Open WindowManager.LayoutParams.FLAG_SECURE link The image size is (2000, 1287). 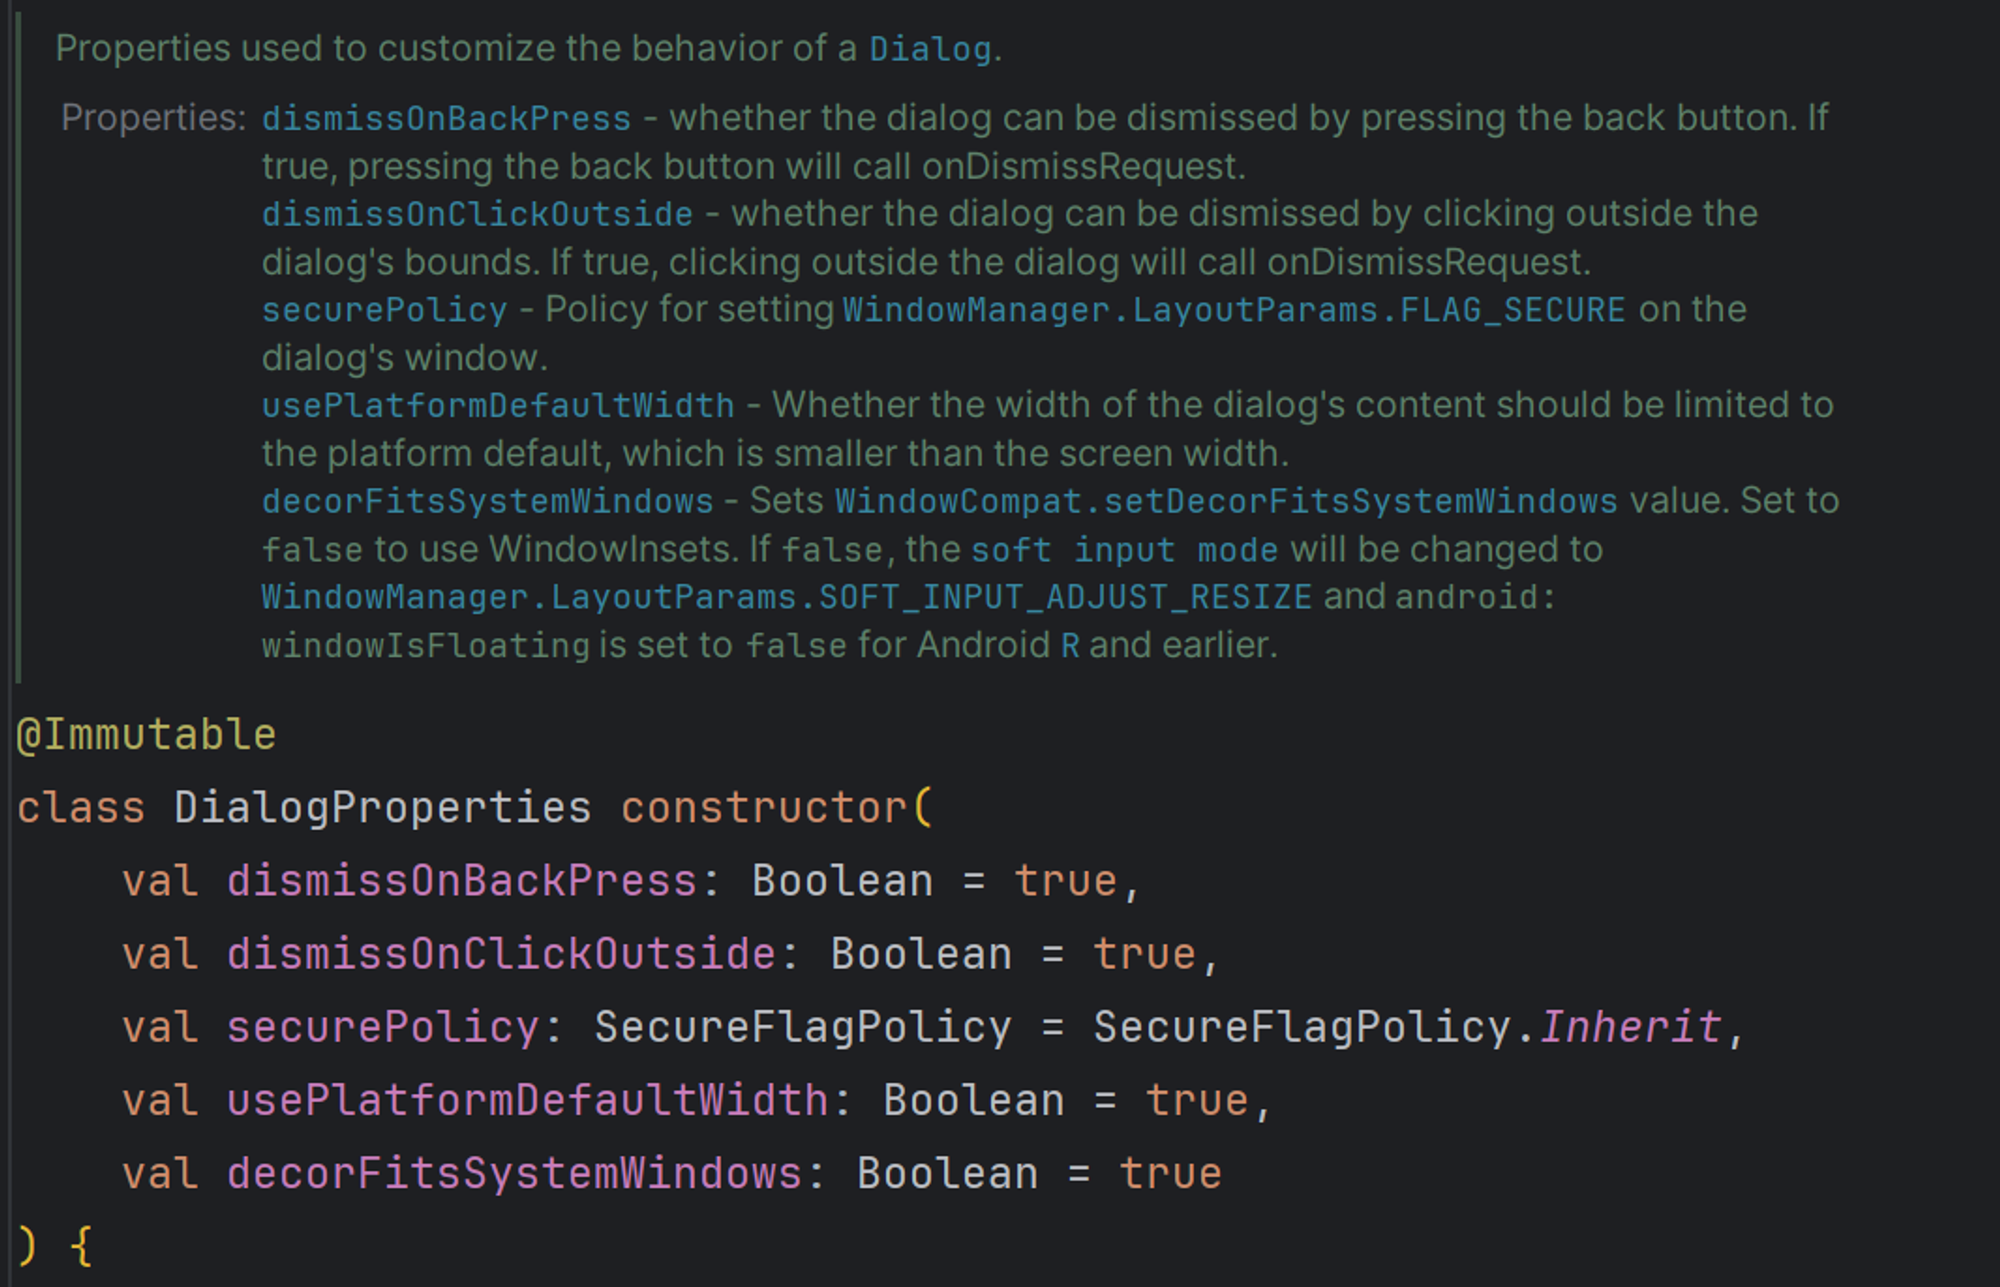pos(1233,310)
